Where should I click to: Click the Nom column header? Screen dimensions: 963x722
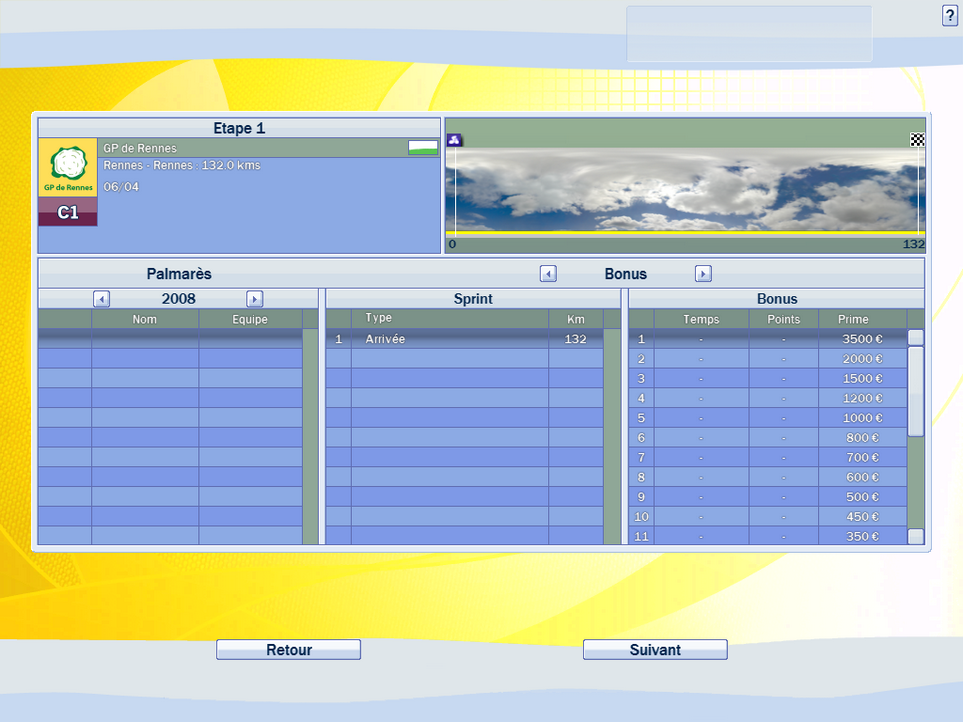coord(145,319)
